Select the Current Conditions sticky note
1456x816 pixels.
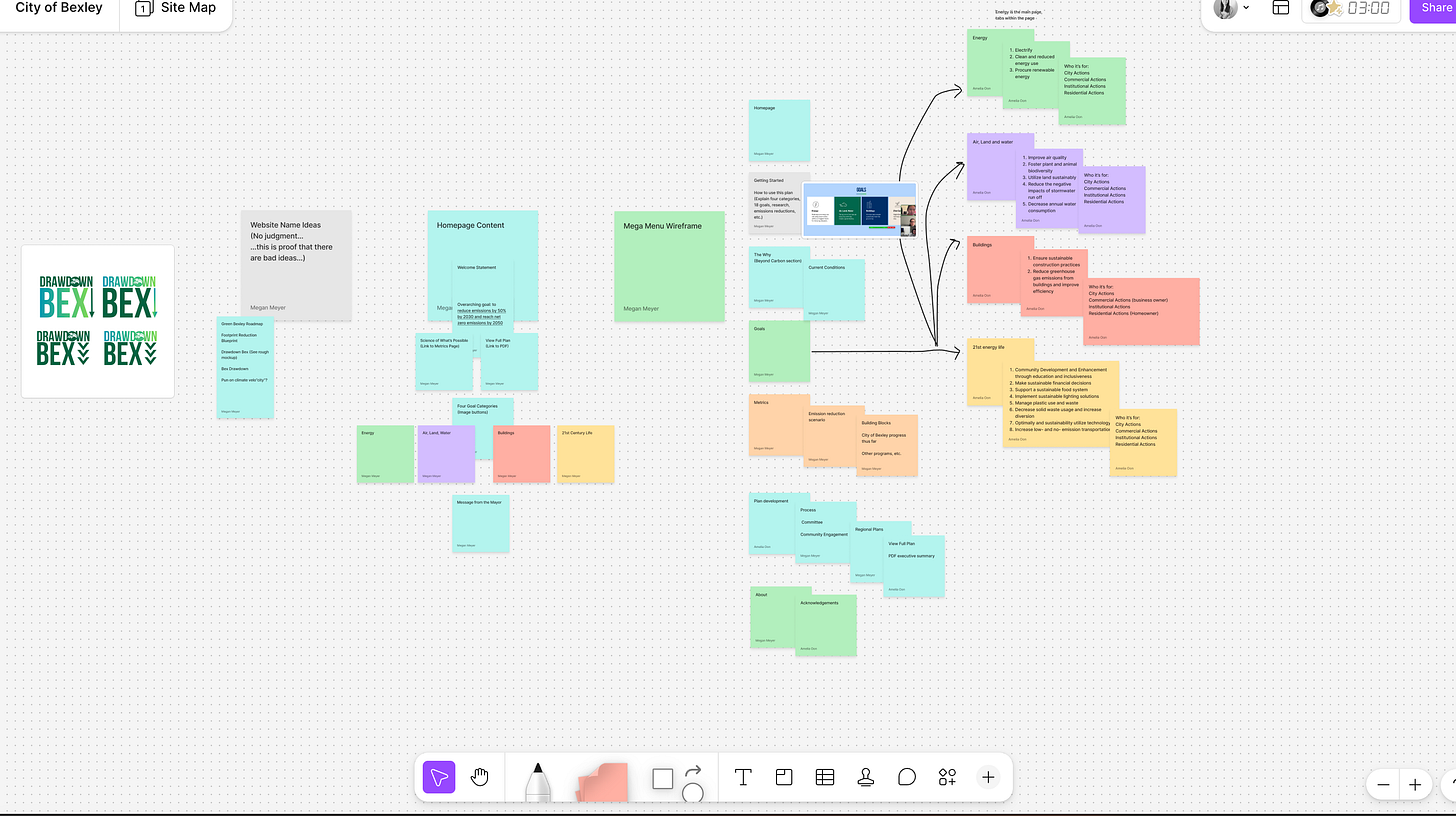point(834,291)
